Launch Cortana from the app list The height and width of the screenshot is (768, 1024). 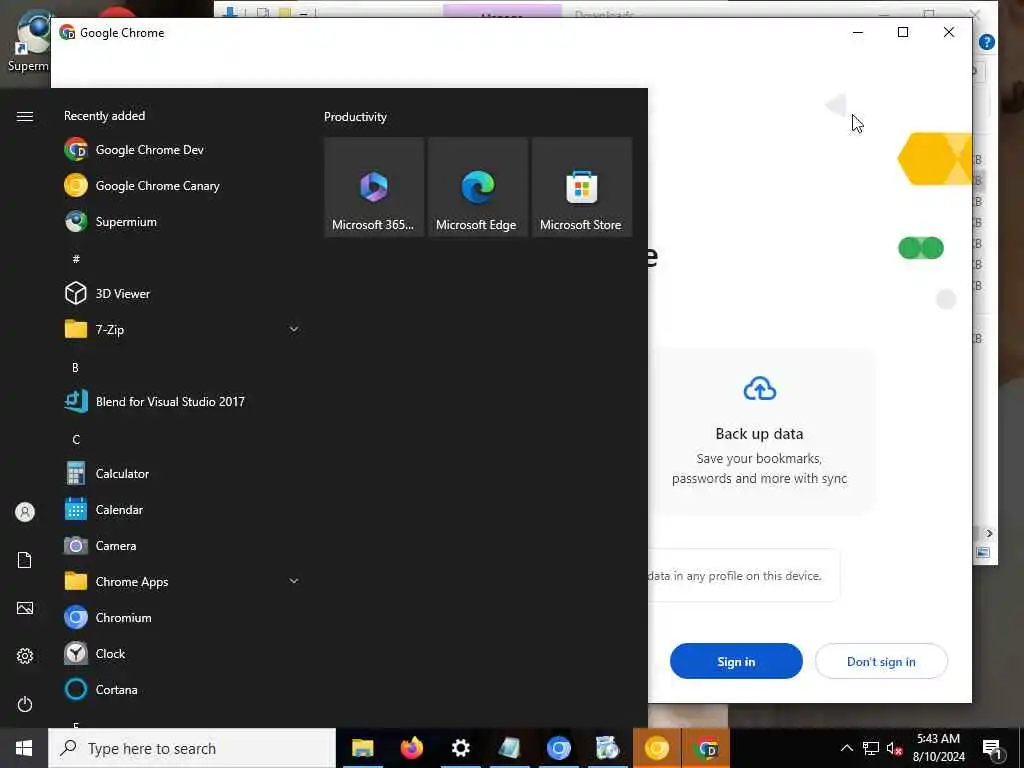click(x=182, y=689)
